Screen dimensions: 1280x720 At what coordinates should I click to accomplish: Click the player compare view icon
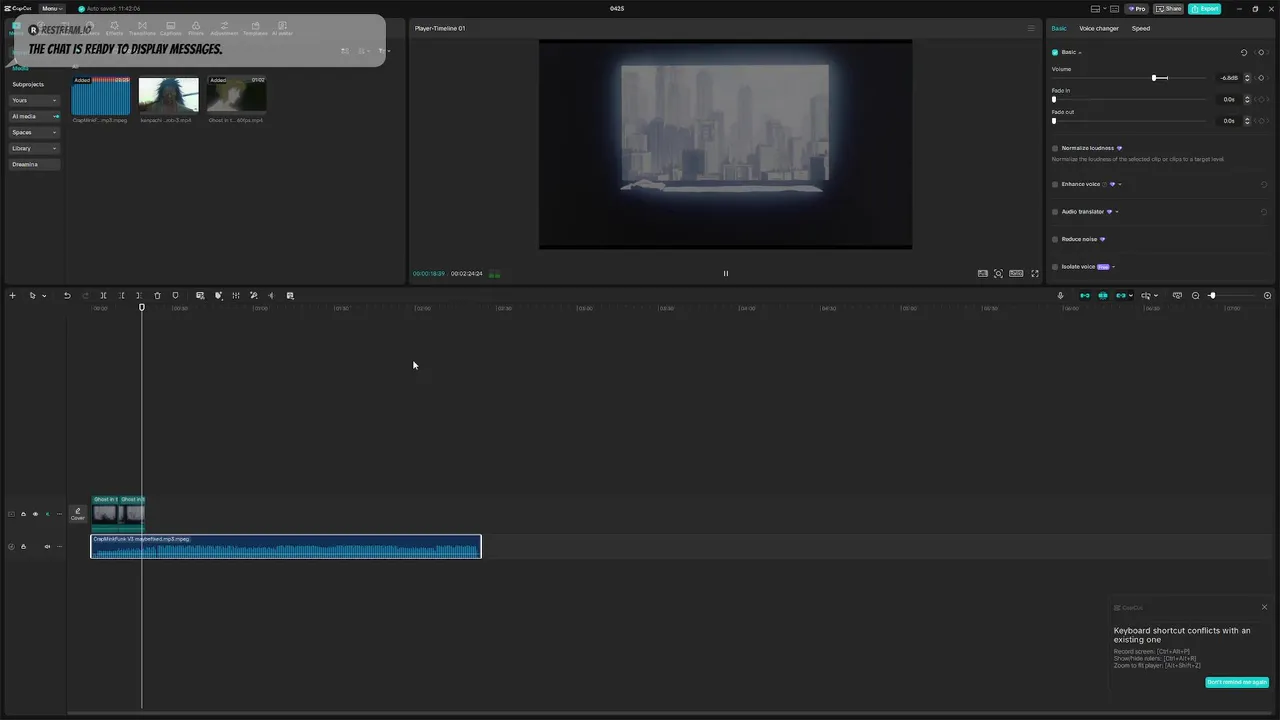click(983, 273)
